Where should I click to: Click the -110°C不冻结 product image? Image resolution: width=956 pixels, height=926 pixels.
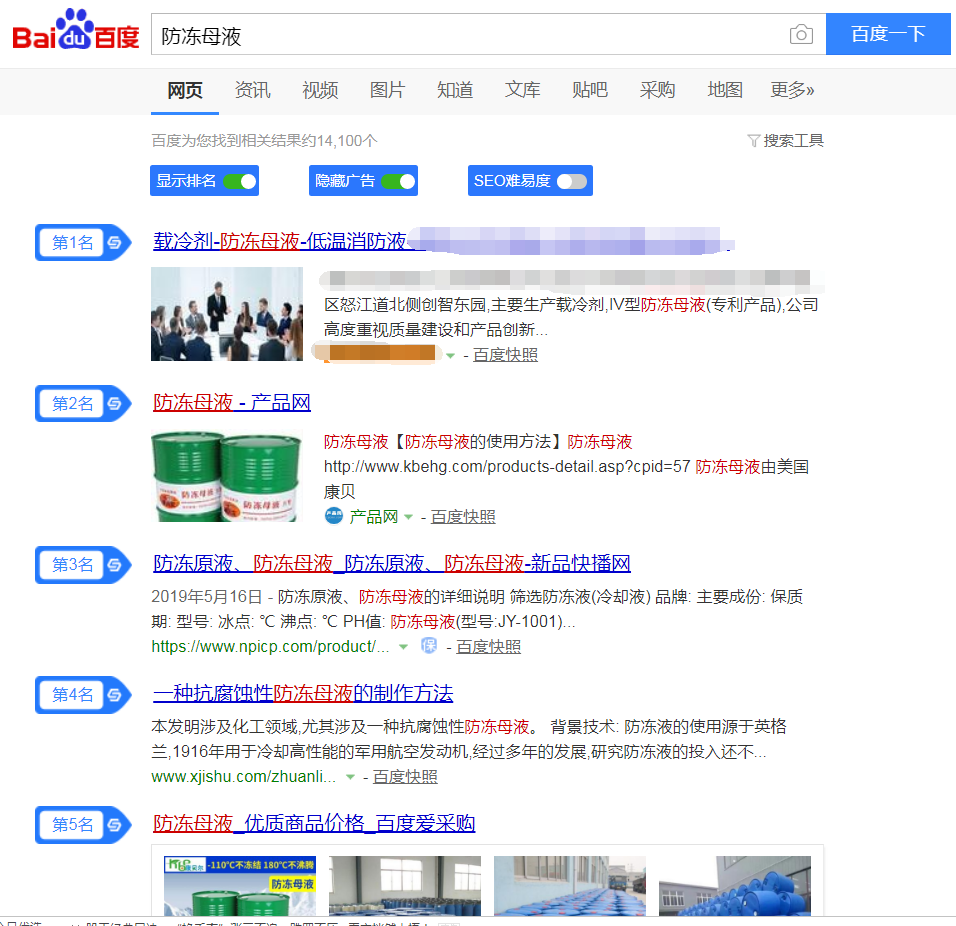240,886
